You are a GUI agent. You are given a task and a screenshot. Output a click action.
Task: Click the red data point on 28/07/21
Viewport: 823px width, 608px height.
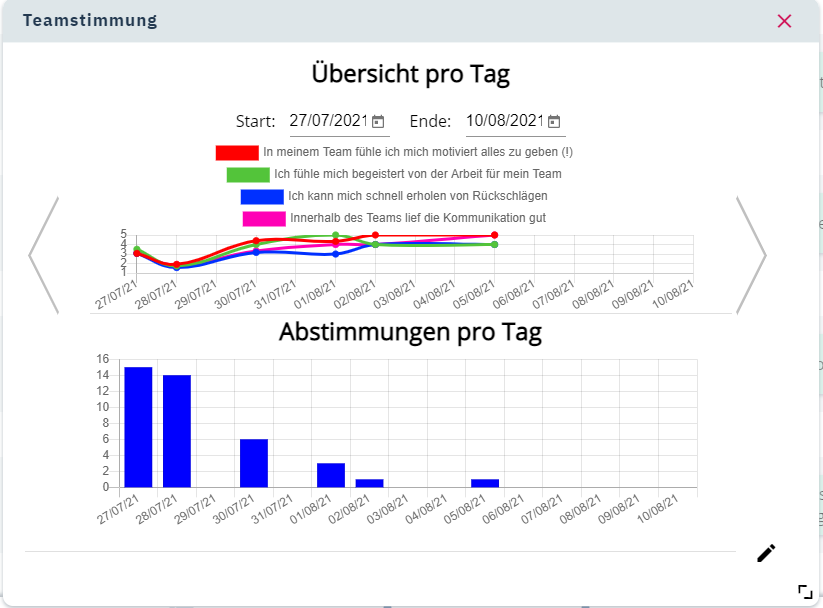point(177,265)
